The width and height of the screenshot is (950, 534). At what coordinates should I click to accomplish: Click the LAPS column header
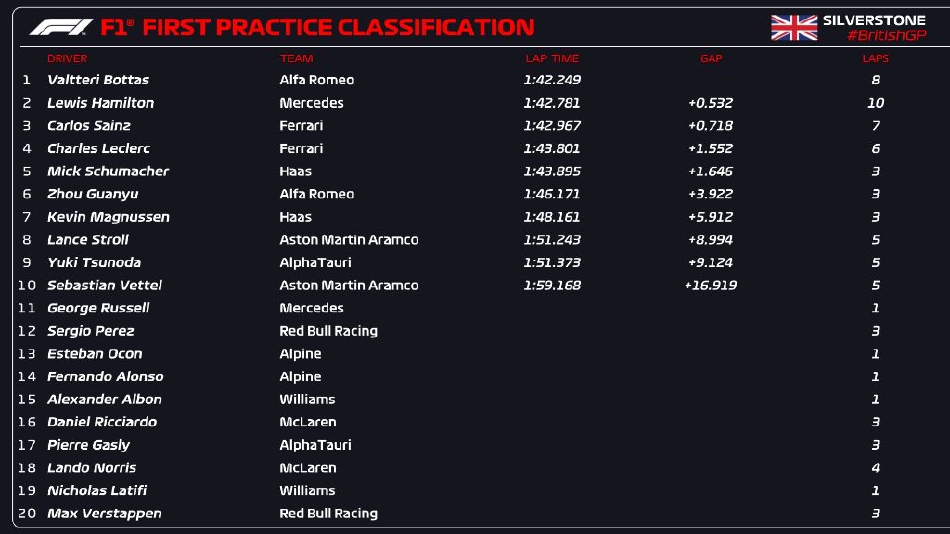[x=876, y=59]
